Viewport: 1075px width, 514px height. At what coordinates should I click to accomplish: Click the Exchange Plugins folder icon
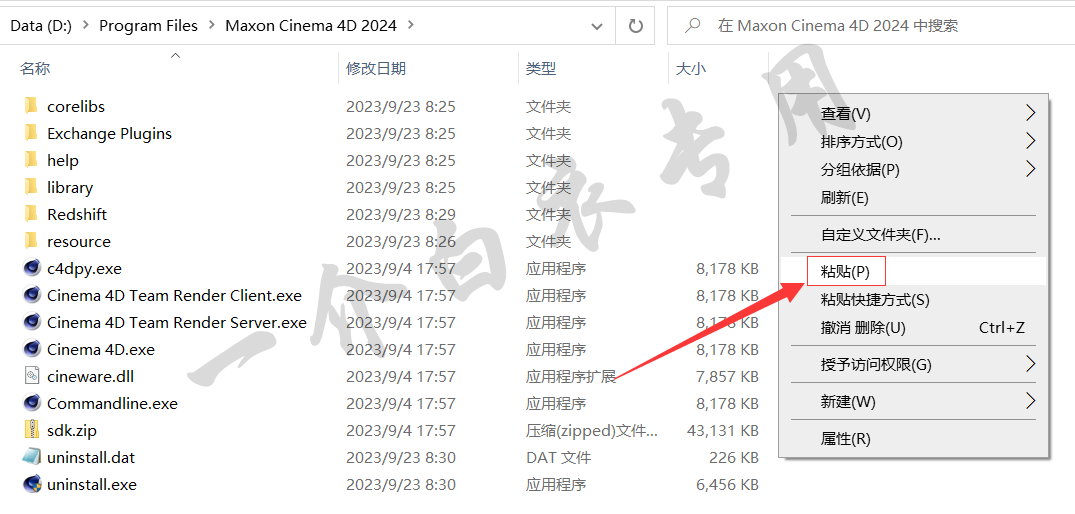pos(31,133)
